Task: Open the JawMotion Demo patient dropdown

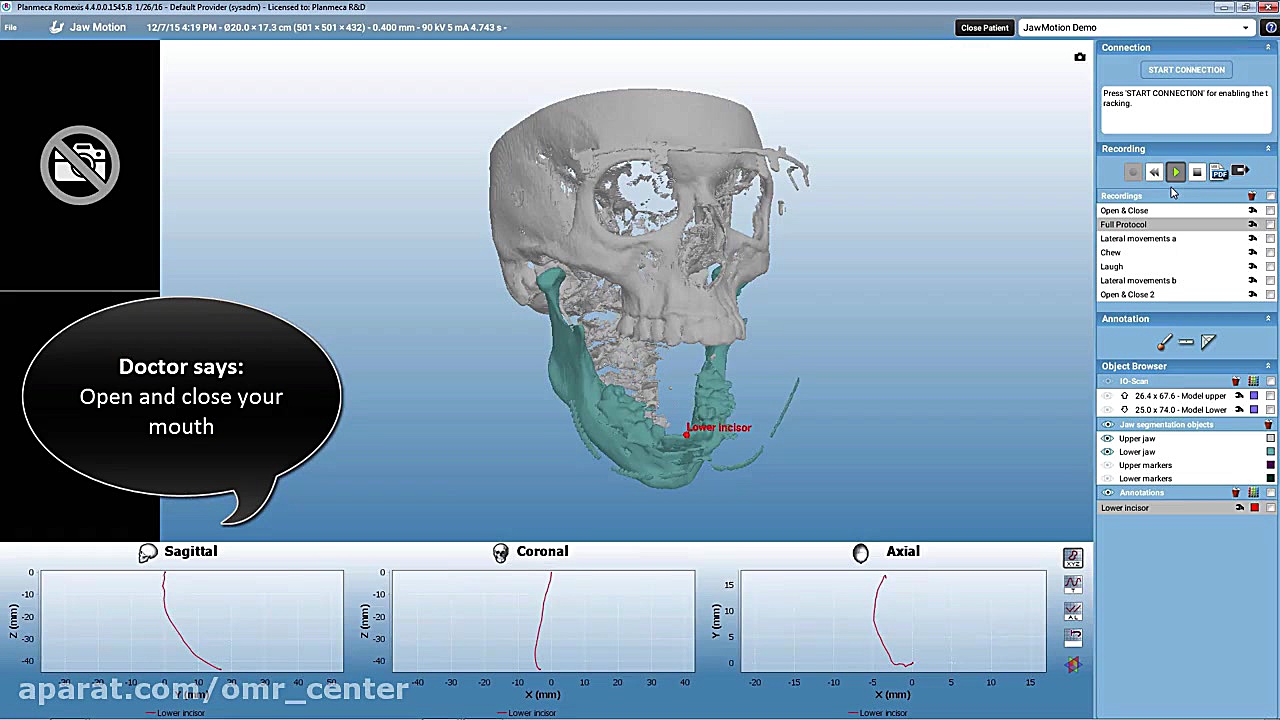Action: 1137,28
